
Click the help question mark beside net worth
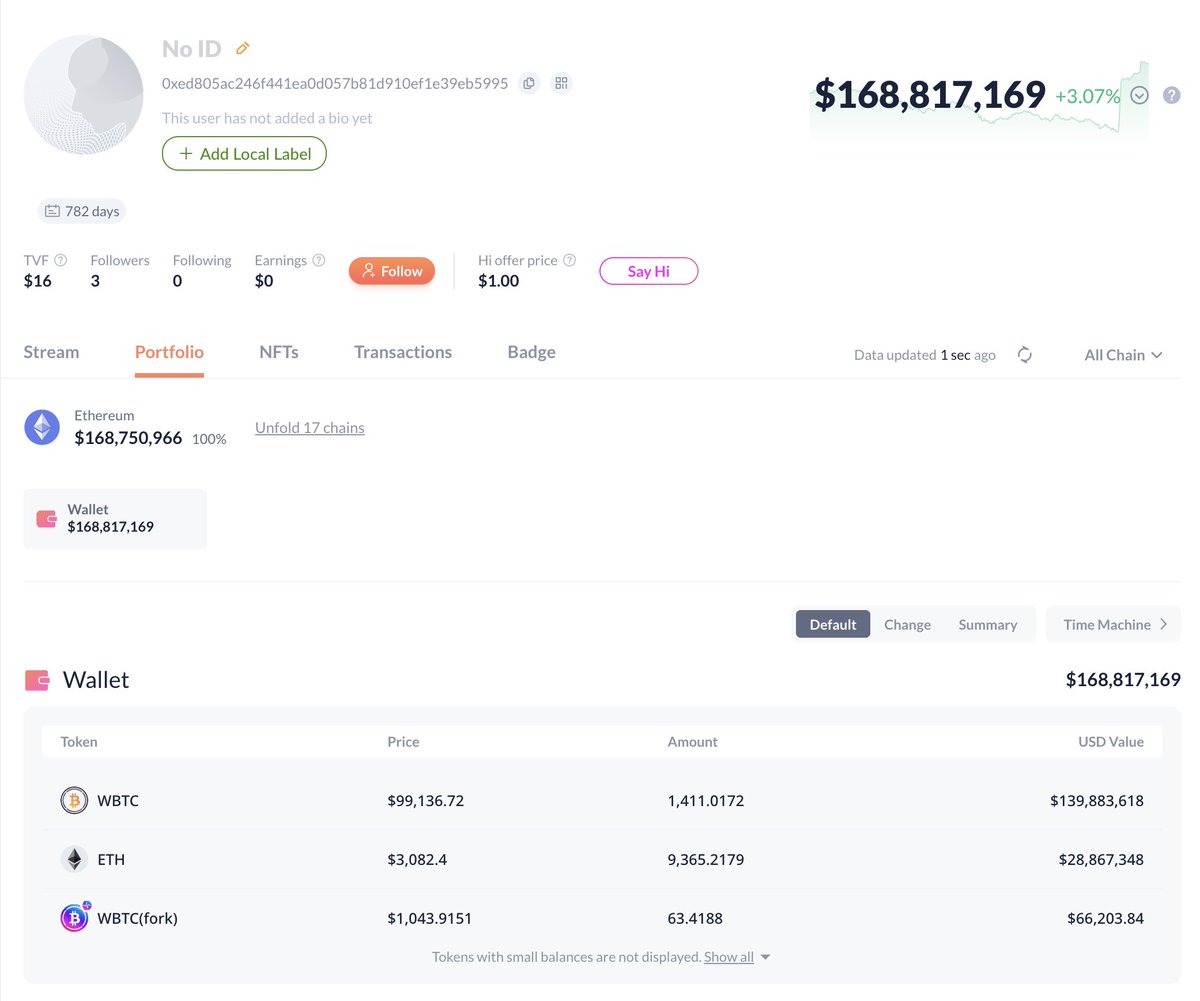[1172, 96]
